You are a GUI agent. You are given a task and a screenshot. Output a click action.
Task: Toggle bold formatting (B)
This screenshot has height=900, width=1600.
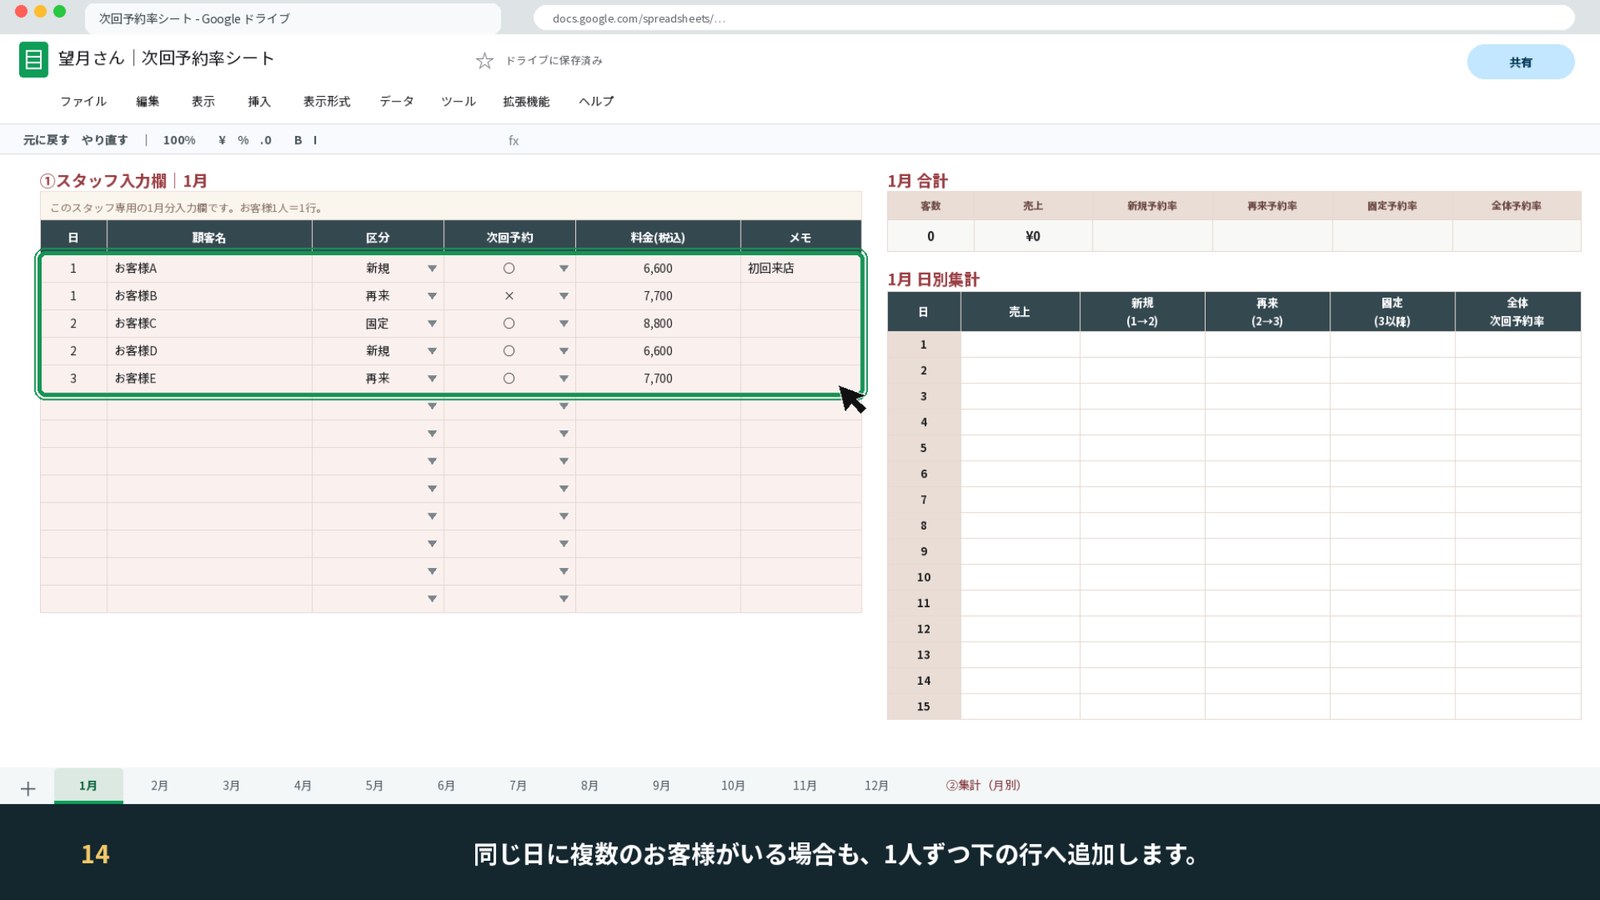click(298, 141)
